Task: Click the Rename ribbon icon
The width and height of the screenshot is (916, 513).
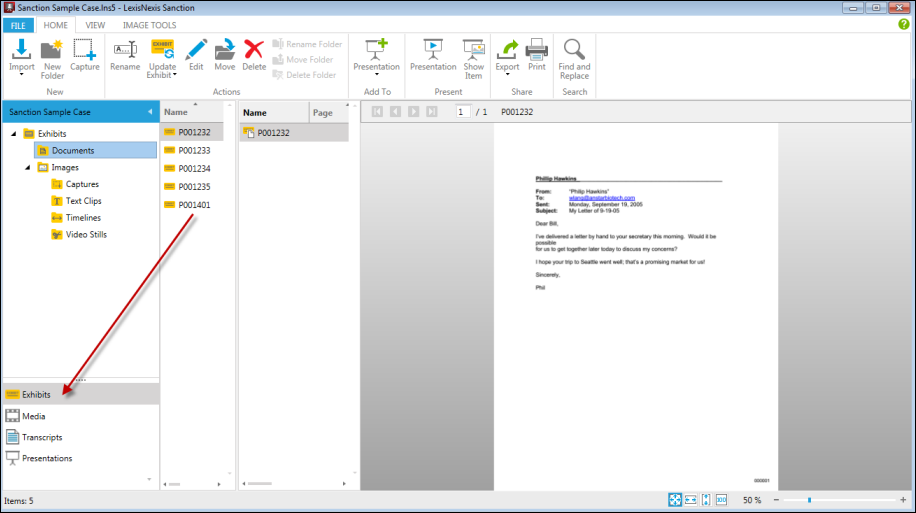Action: [125, 49]
